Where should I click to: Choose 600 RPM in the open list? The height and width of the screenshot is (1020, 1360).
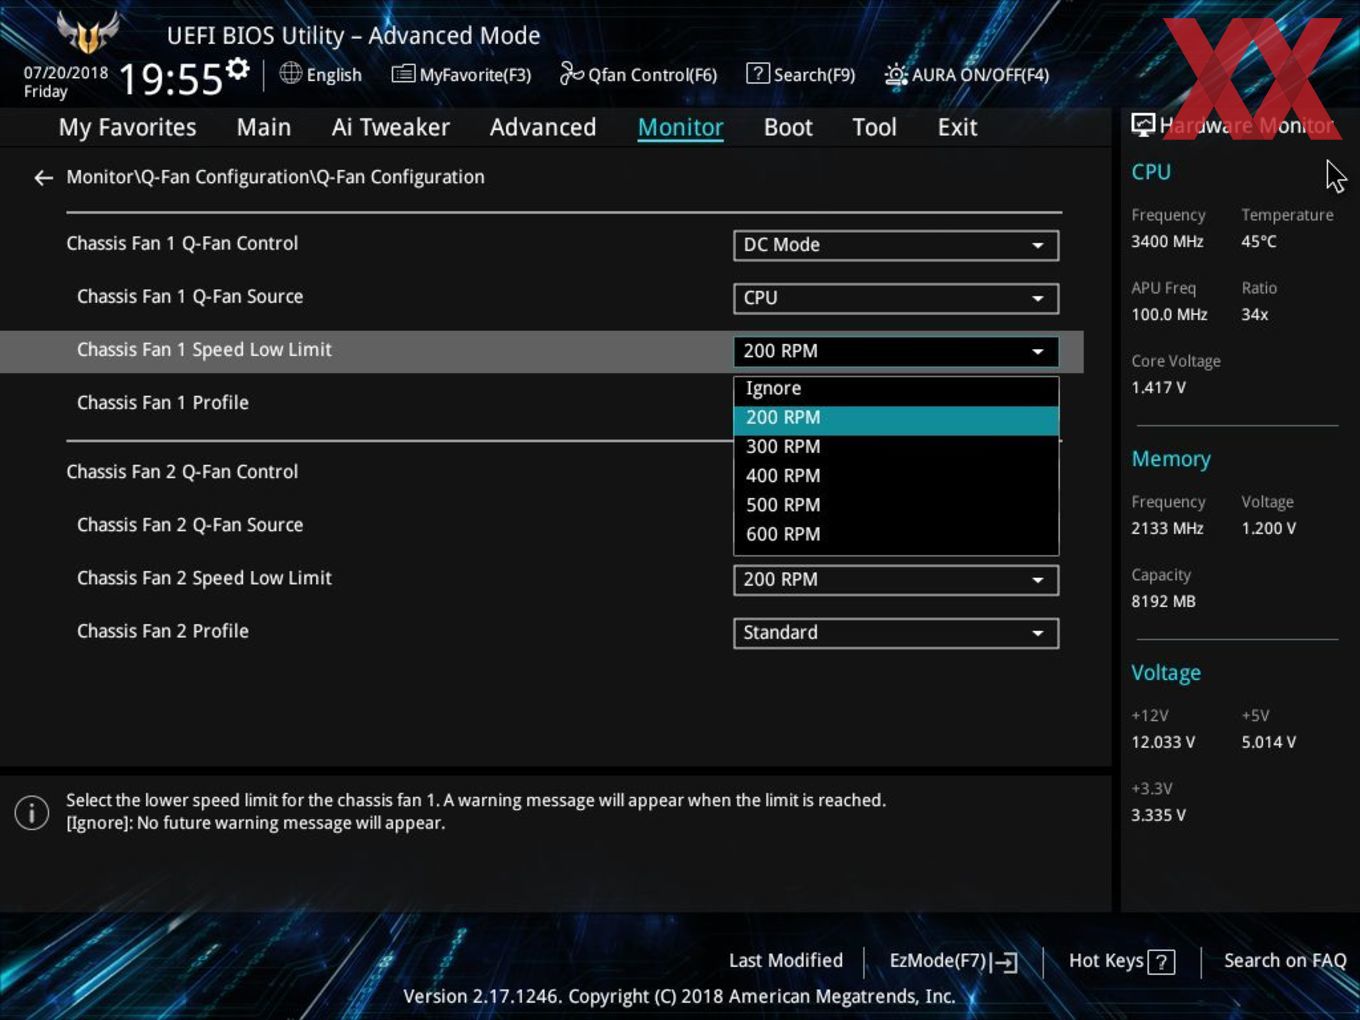[896, 535]
